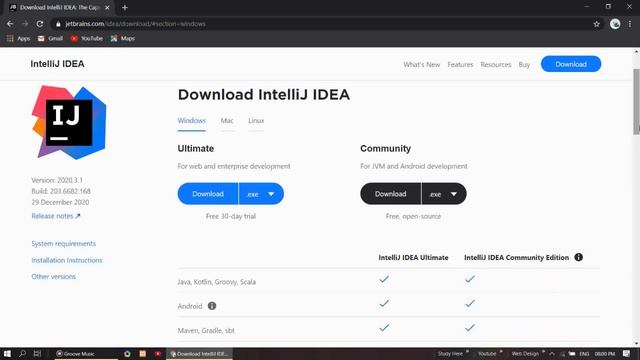Open Resources in navigation
The image size is (640, 360).
[x=496, y=64]
